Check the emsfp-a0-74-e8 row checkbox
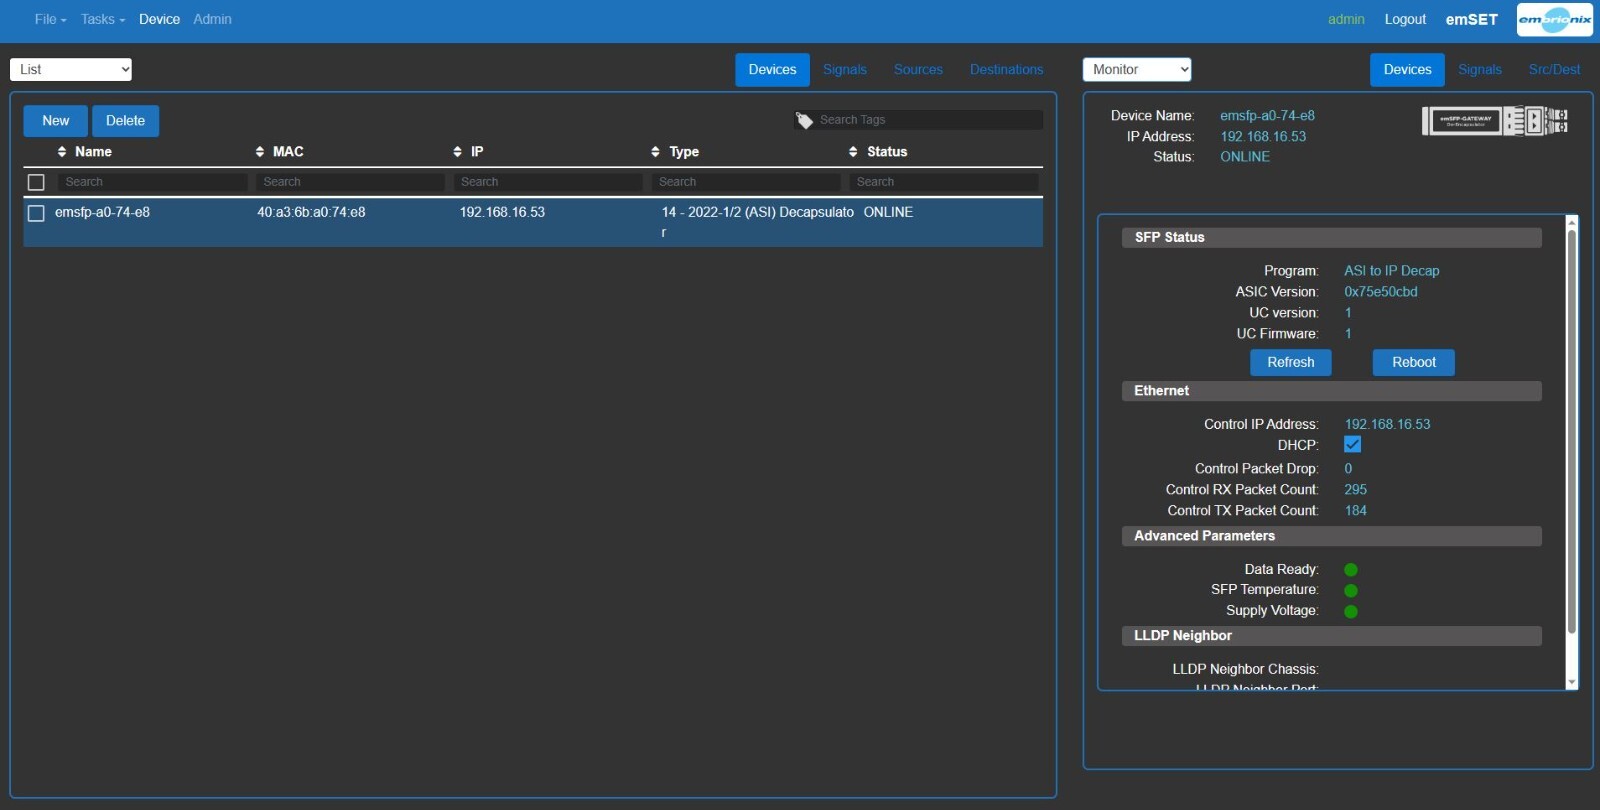Viewport: 1600px width, 810px height. pyautogui.click(x=36, y=213)
